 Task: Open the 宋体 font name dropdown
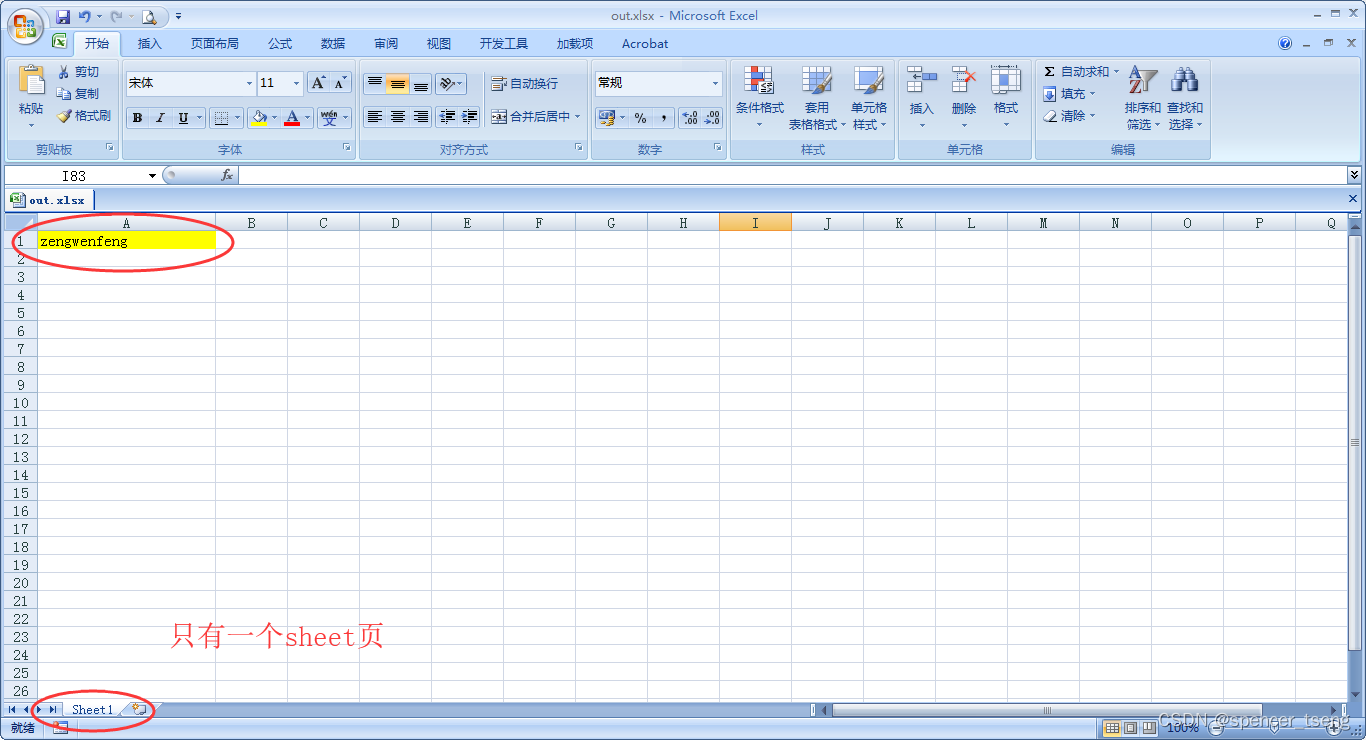pyautogui.click(x=249, y=83)
